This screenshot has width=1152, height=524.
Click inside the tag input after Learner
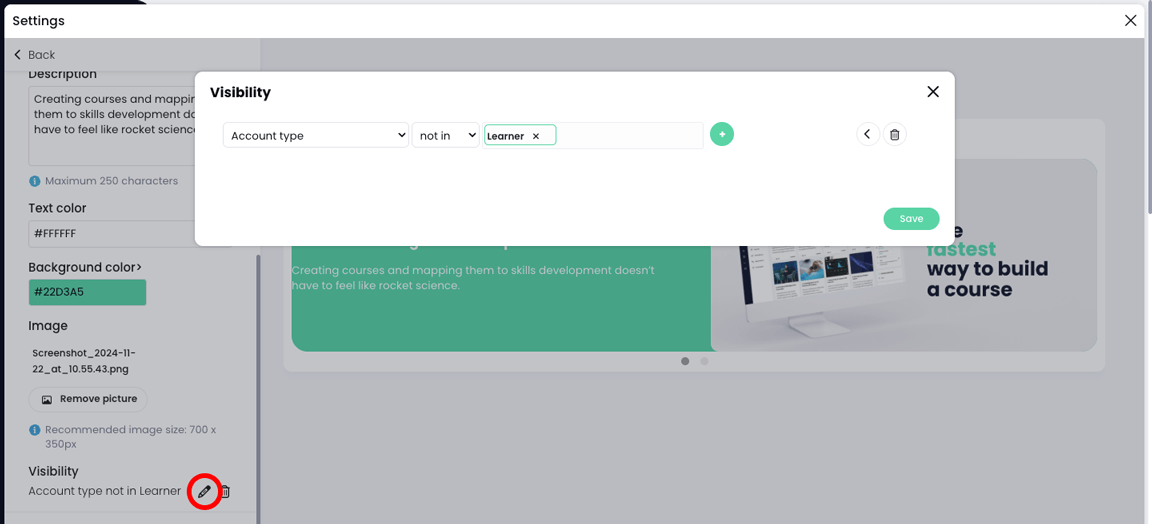click(x=629, y=136)
